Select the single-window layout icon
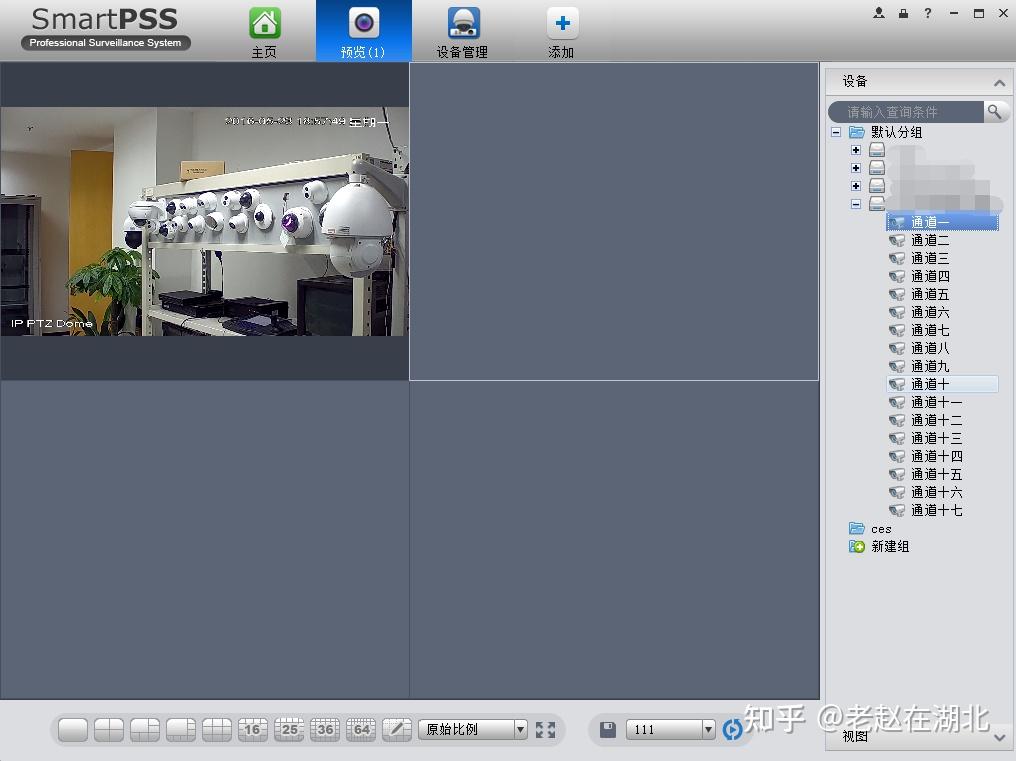Image resolution: width=1016 pixels, height=761 pixels. pos(73,730)
